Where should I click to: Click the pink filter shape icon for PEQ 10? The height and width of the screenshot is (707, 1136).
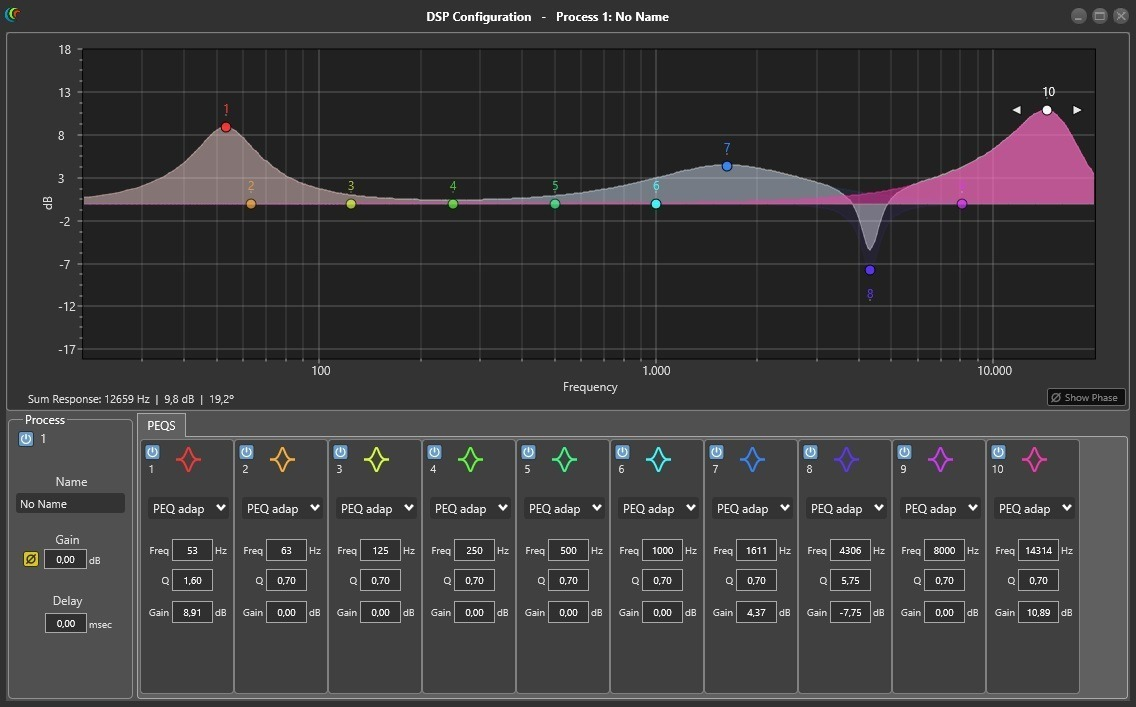point(1035,460)
